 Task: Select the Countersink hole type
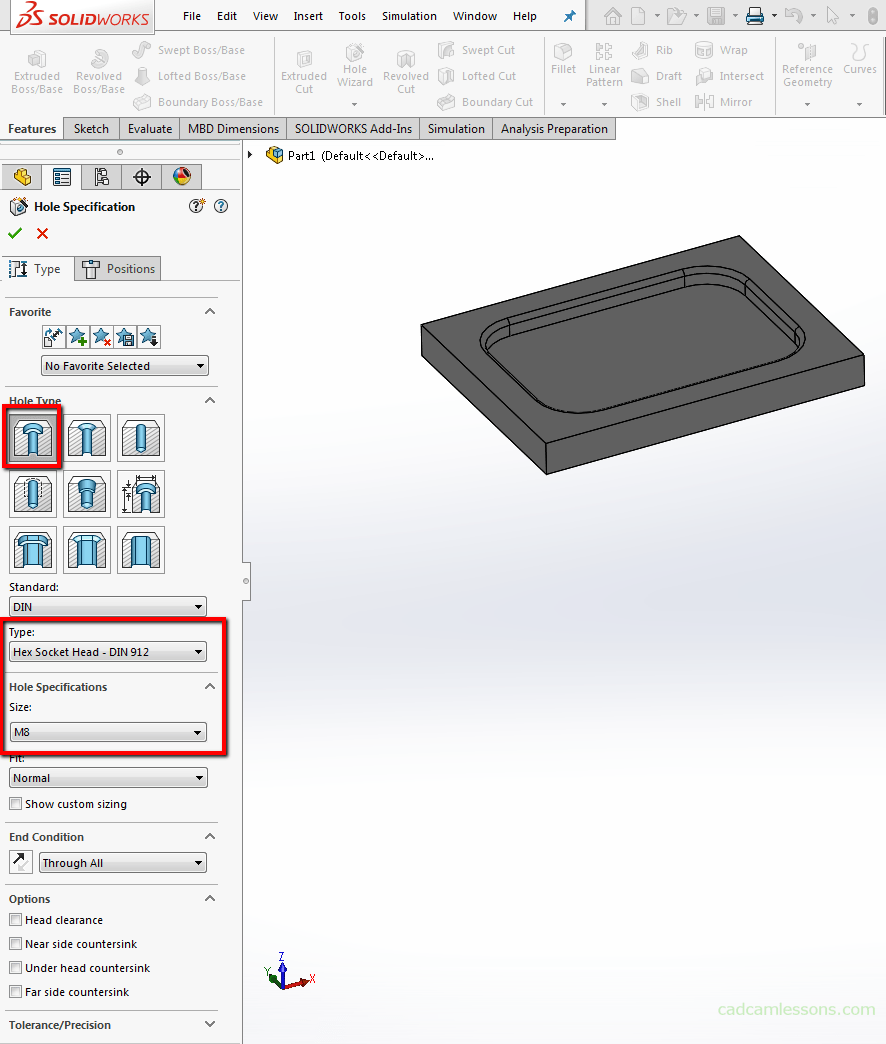tap(86, 438)
